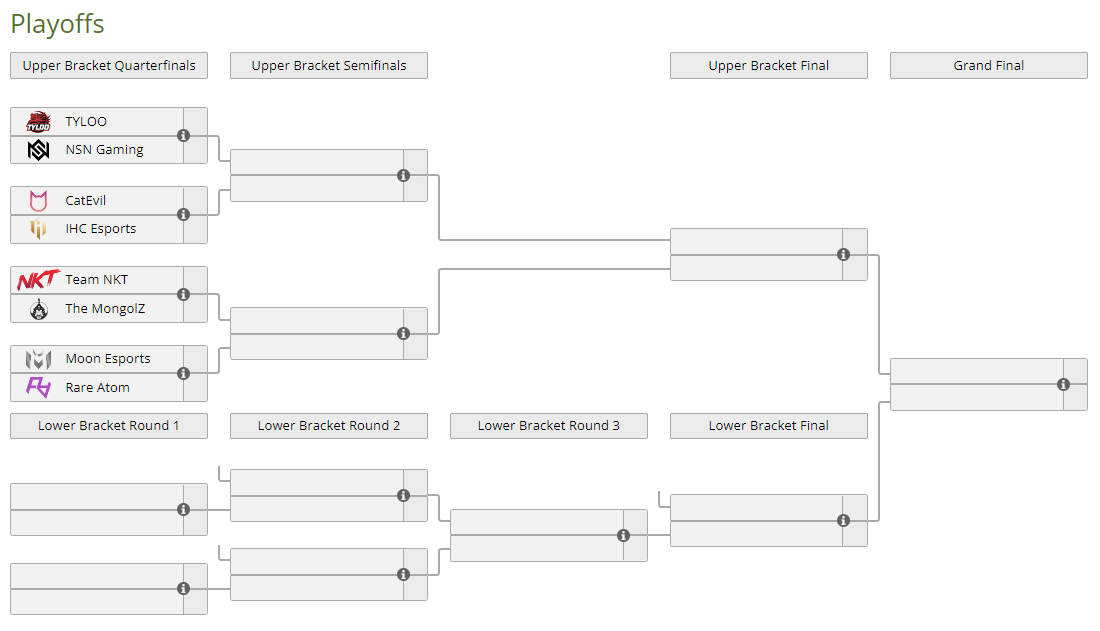This screenshot has width=1100, height=631.
Task: Open info icon for Team NKT vs The MongolZ
Action: tap(184, 294)
